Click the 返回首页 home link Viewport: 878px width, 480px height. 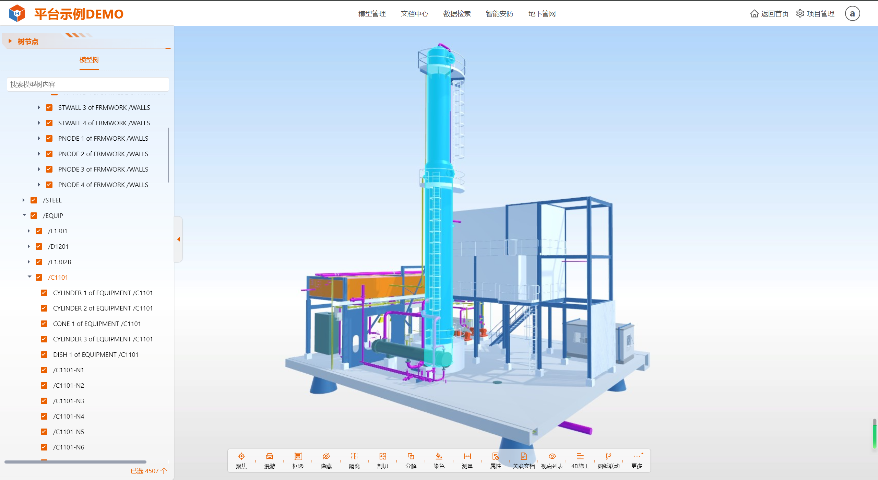tap(768, 14)
